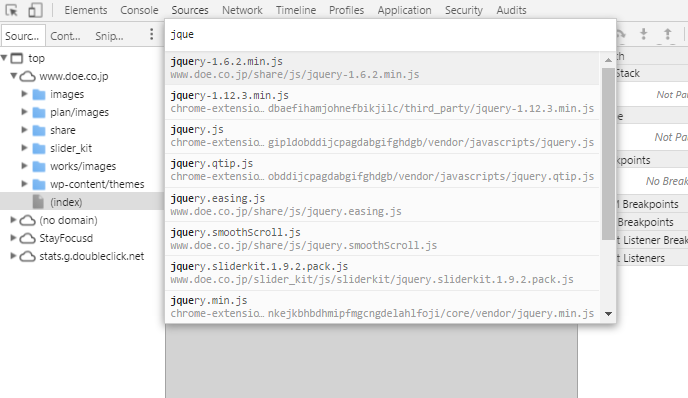This screenshot has height=398, width=688.
Task: Open the jquery.smoothScroll.js result
Action: point(382,239)
